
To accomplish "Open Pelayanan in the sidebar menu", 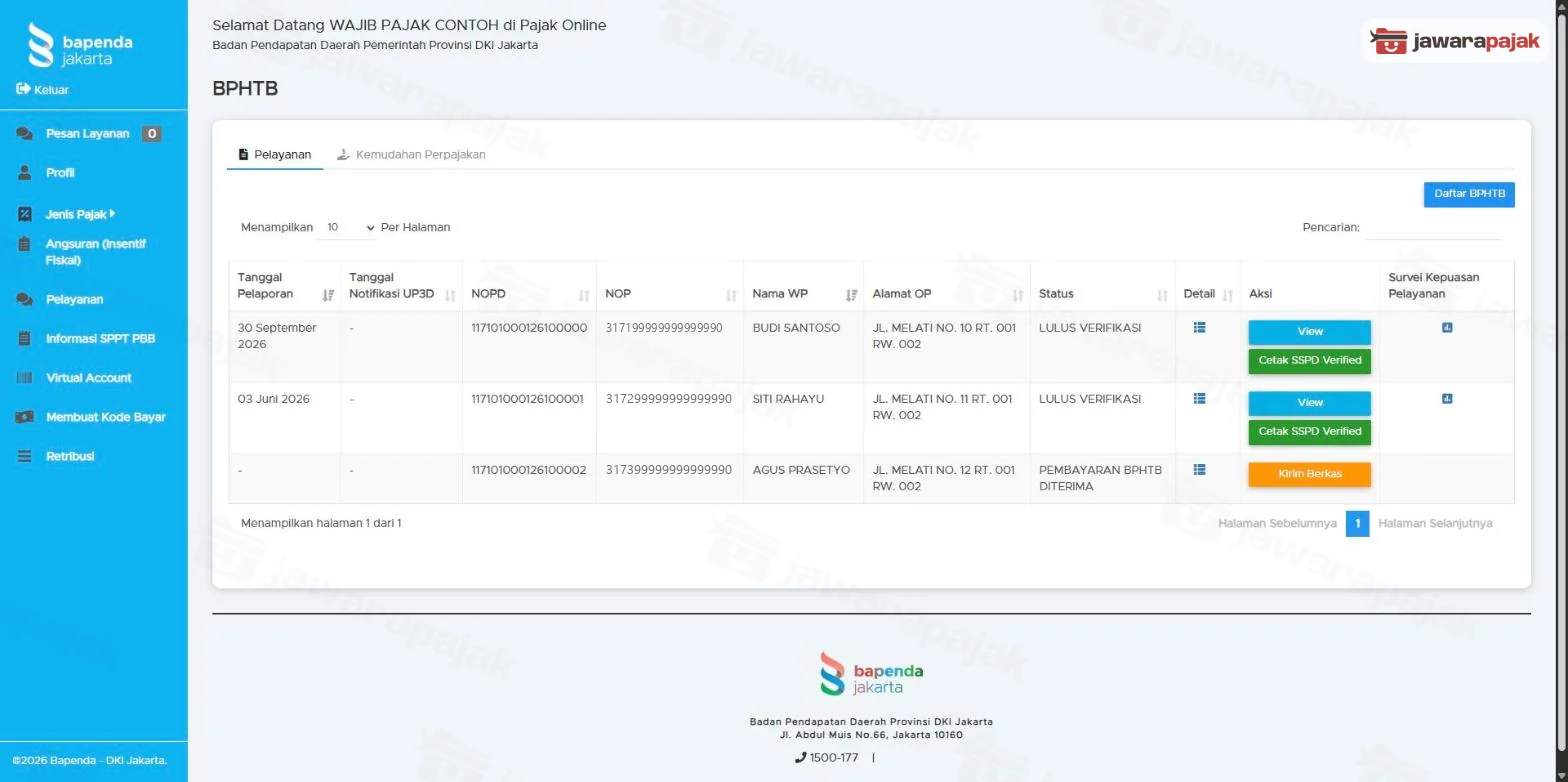I will (x=74, y=299).
